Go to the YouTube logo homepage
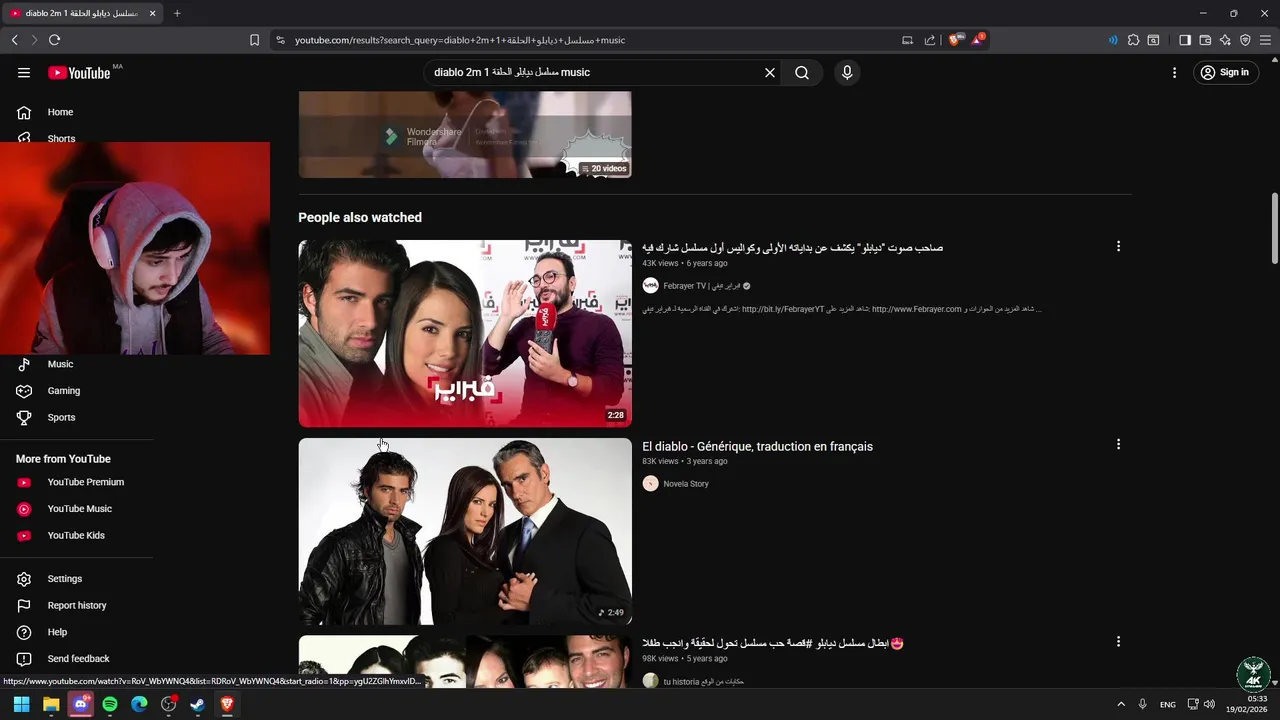The image size is (1280, 720). click(x=79, y=72)
